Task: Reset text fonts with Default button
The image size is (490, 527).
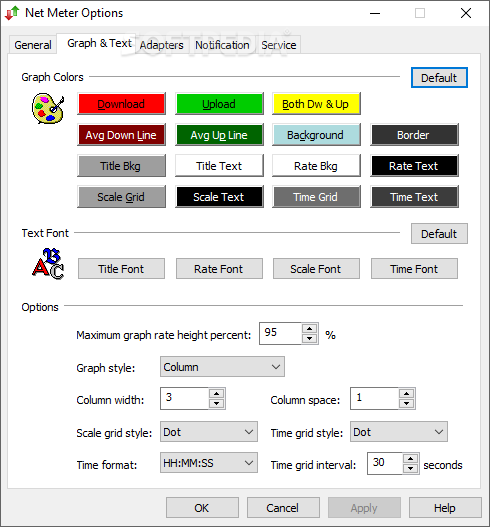Action: click(439, 234)
